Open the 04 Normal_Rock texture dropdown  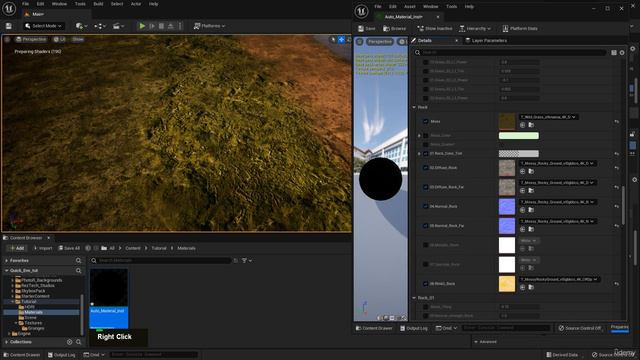[557, 202]
